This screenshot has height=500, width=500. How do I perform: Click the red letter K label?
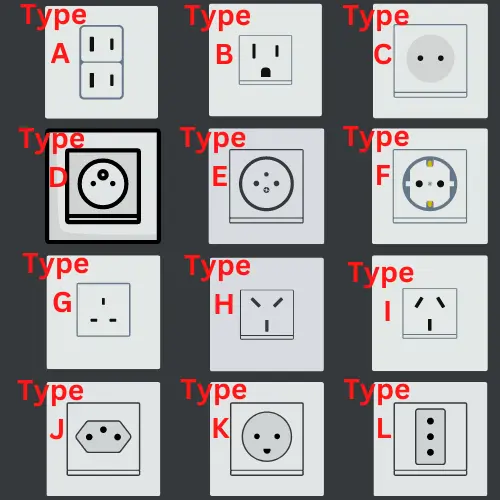[221, 428]
